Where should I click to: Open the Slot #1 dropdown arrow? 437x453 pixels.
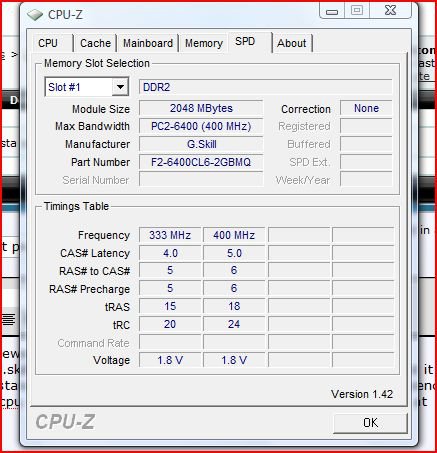120,87
